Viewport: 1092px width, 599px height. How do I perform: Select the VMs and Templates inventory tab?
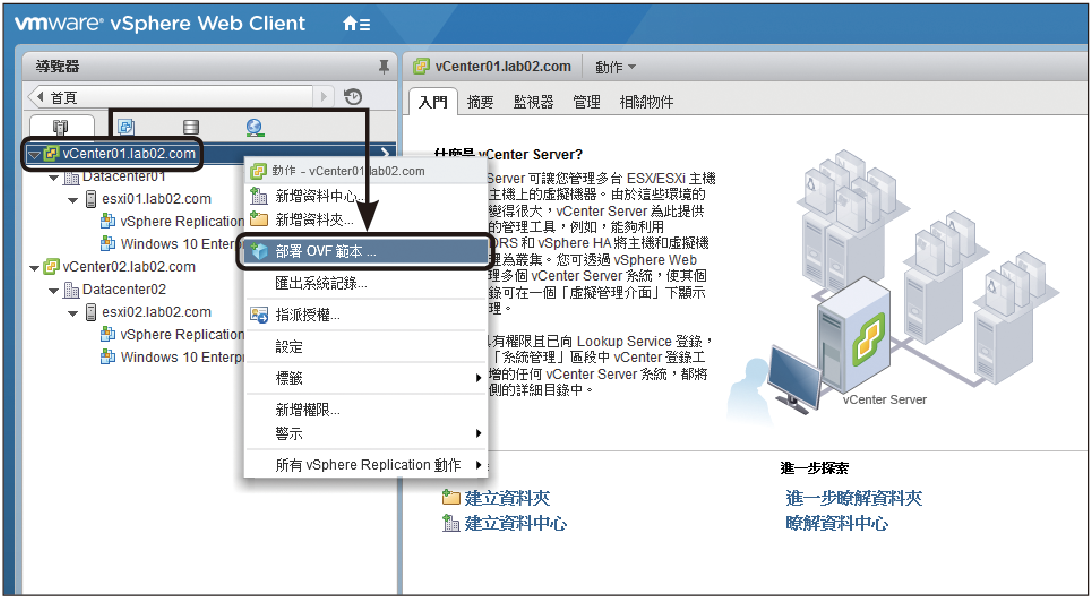pyautogui.click(x=126, y=127)
